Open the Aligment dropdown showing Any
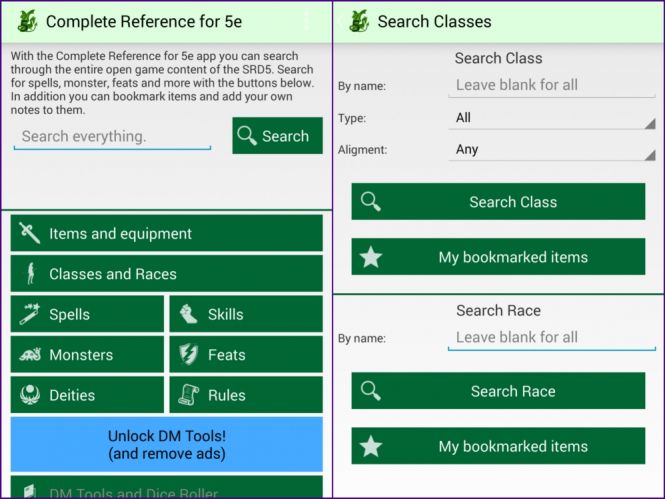 coord(552,150)
